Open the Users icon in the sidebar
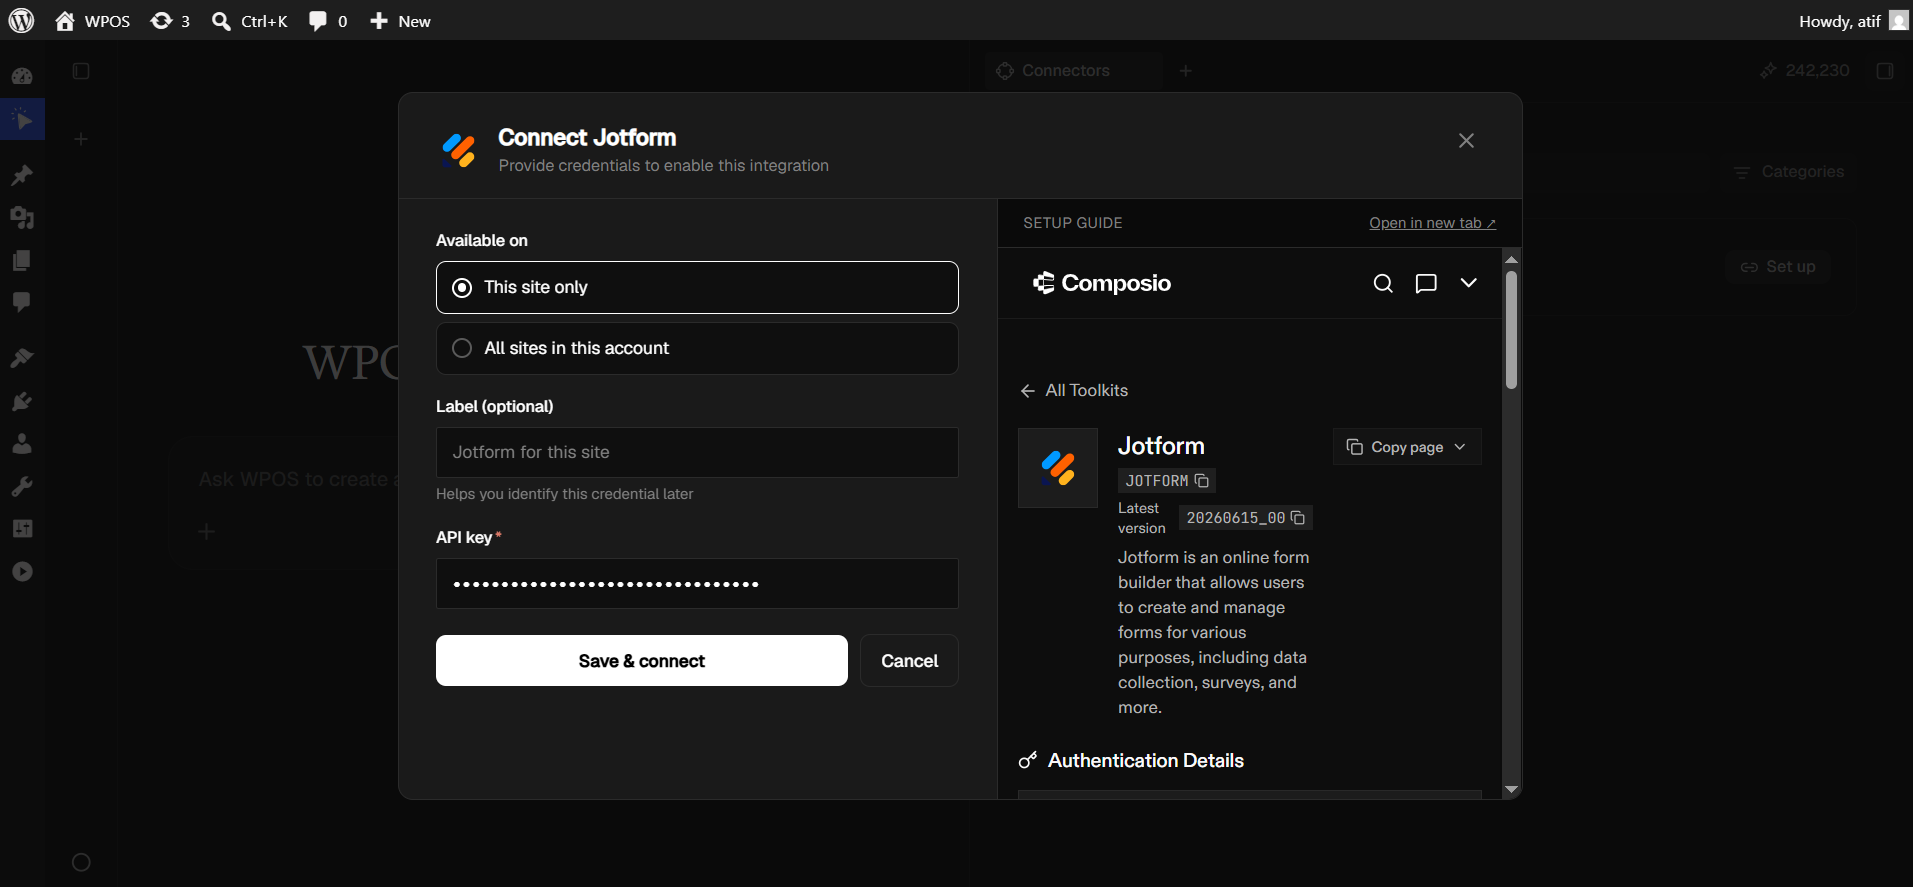The width and height of the screenshot is (1913, 887). 22,443
